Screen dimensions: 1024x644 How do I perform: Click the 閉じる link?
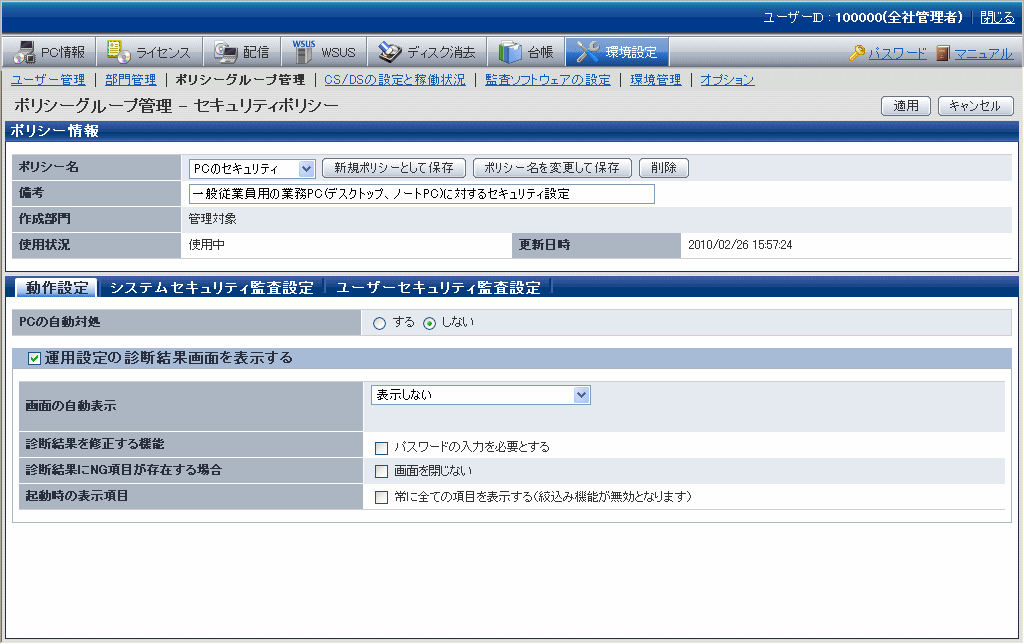point(997,18)
